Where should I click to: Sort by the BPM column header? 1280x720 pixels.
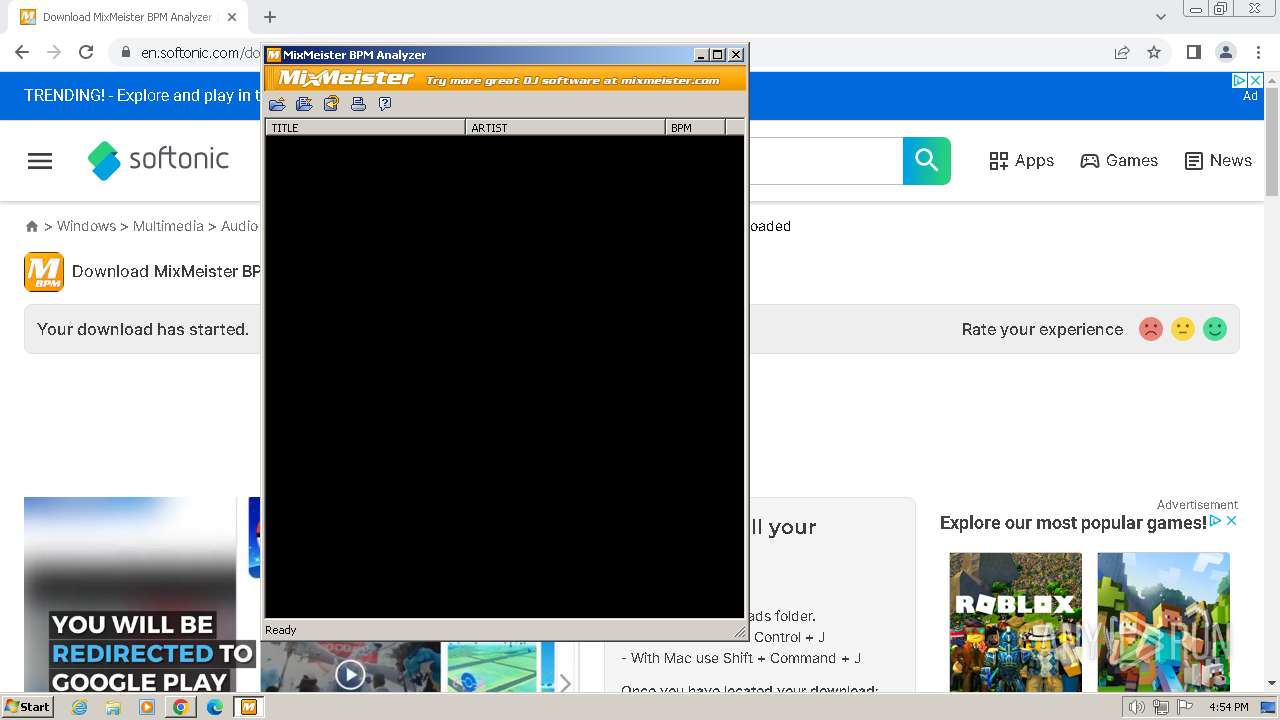tap(695, 128)
